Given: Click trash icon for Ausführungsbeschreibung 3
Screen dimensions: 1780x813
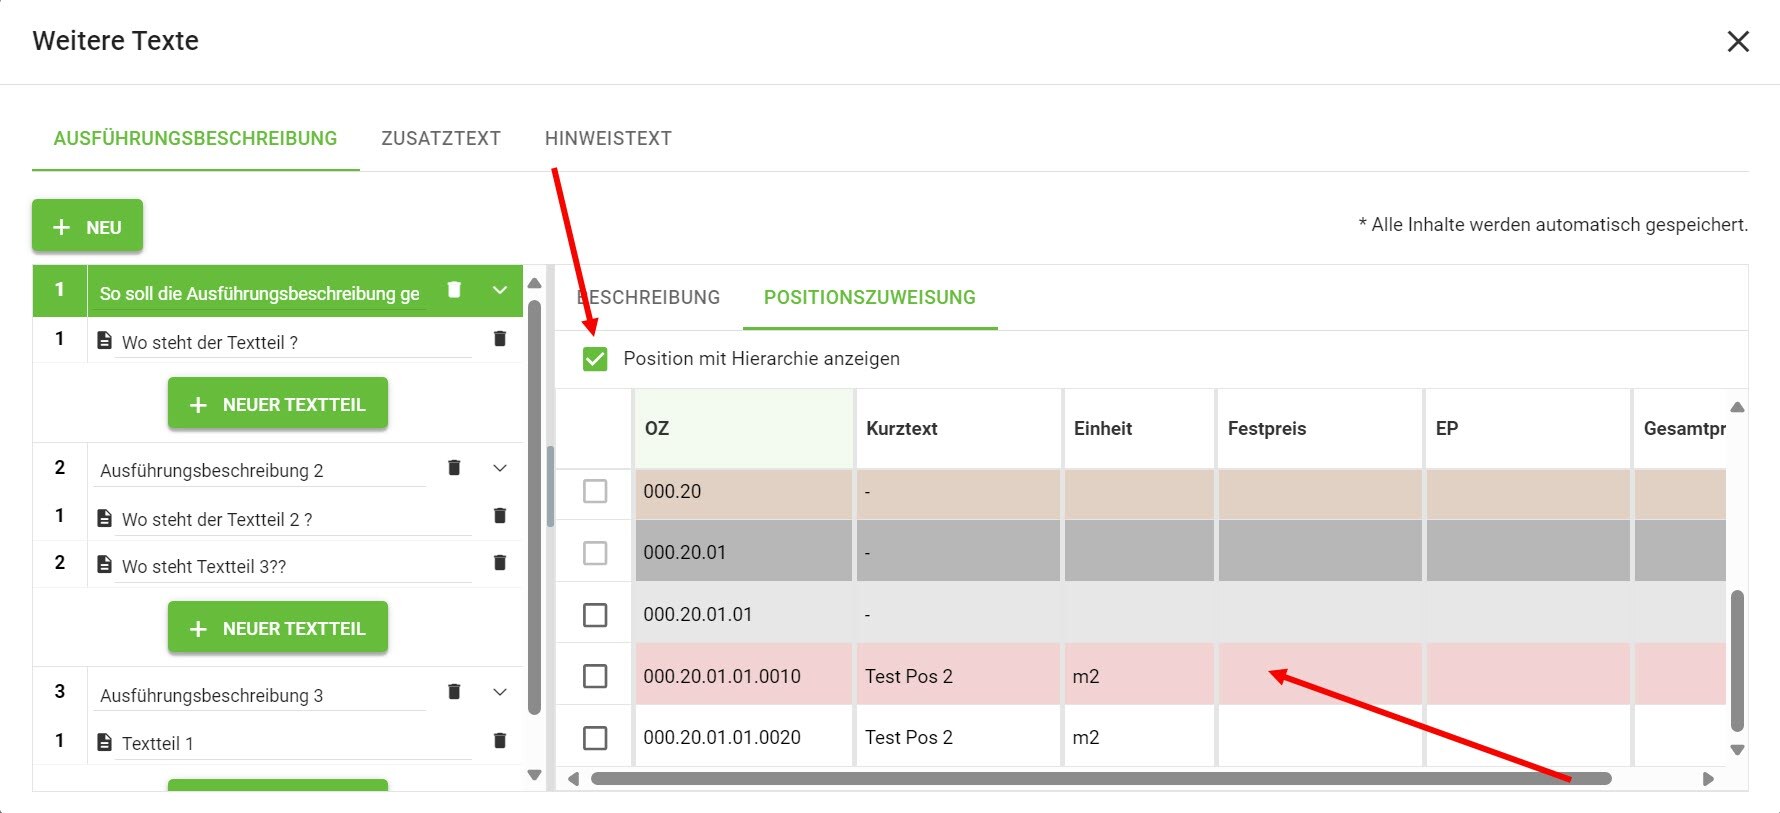Looking at the screenshot, I should pos(454,692).
